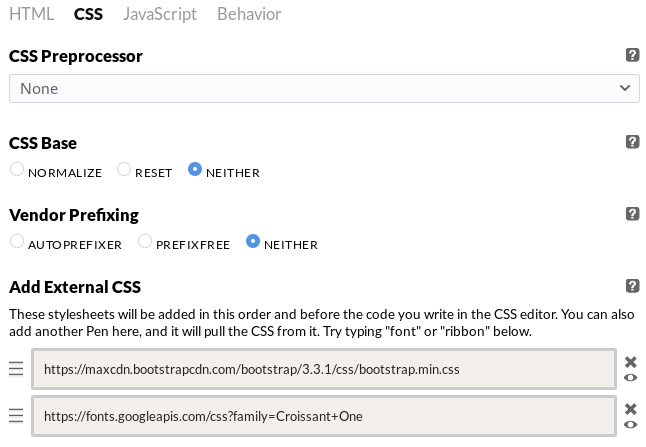Enable Autoprefixer vendor prefixing
646x447 pixels.
click(x=17, y=241)
